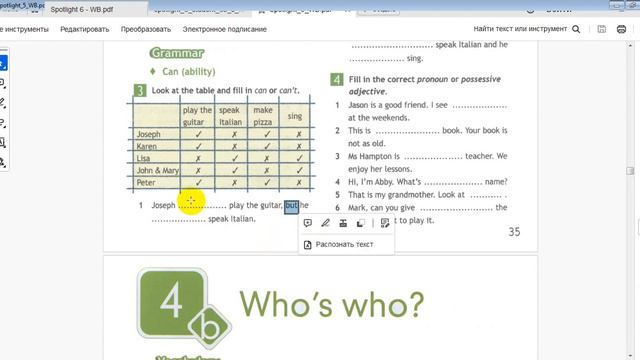The height and width of the screenshot is (360, 640).
Task: Click the word 'Joseph' in sentence 1
Action: [163, 205]
